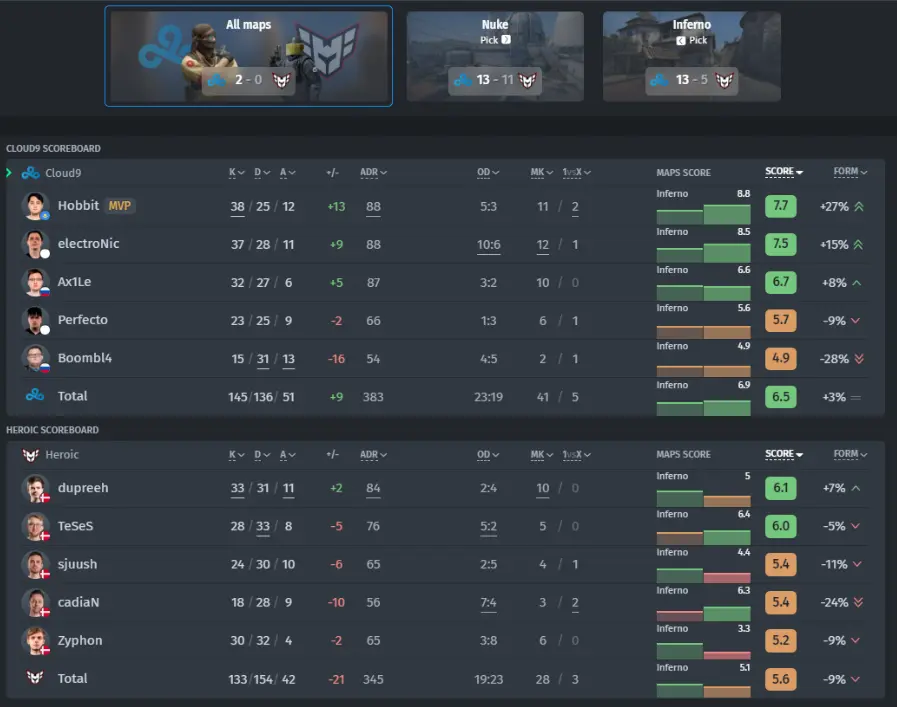Open sjuush's player avatar

coord(35,564)
